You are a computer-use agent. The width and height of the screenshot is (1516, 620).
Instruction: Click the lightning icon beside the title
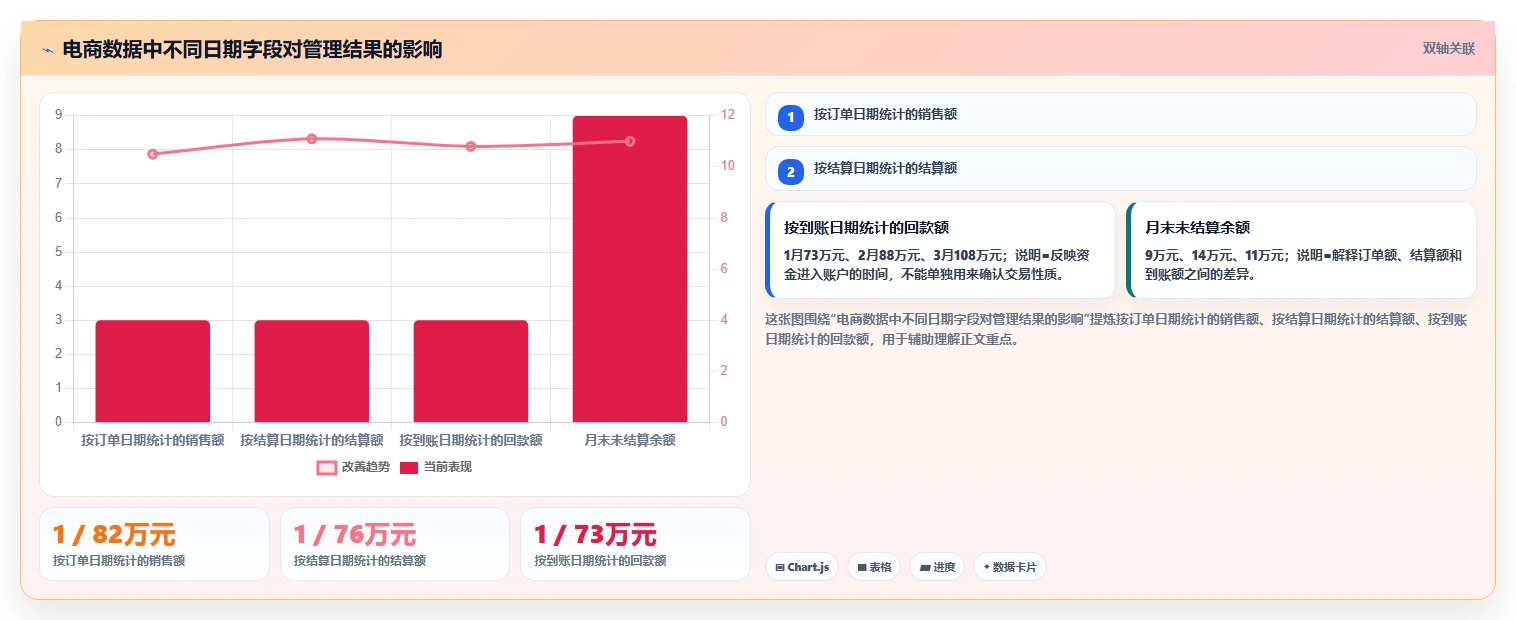tap(47, 50)
